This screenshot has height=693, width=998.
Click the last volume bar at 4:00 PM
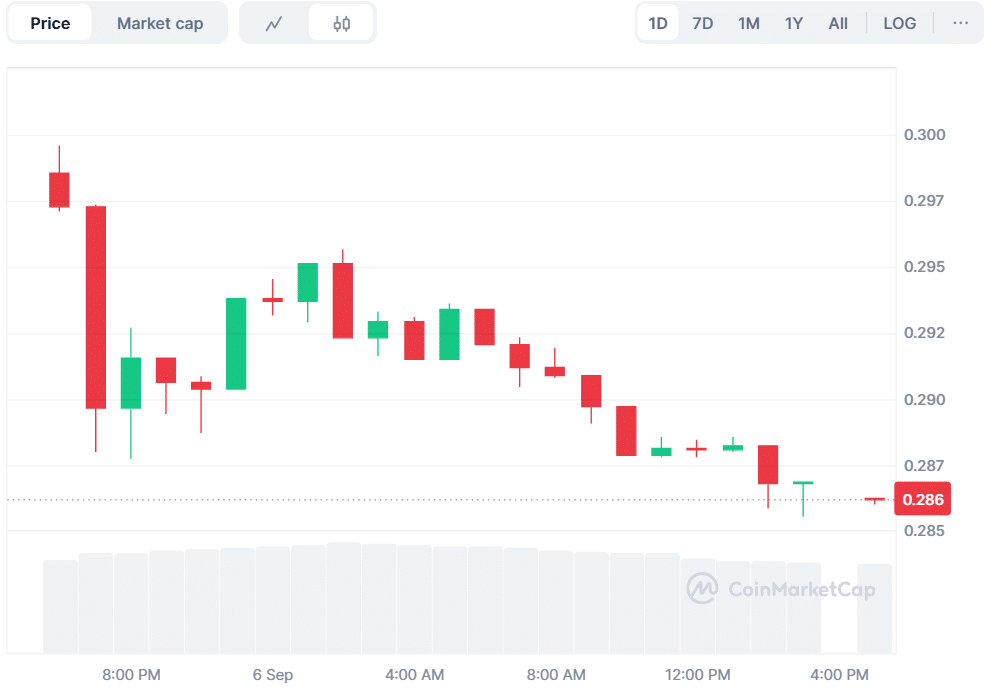click(874, 608)
